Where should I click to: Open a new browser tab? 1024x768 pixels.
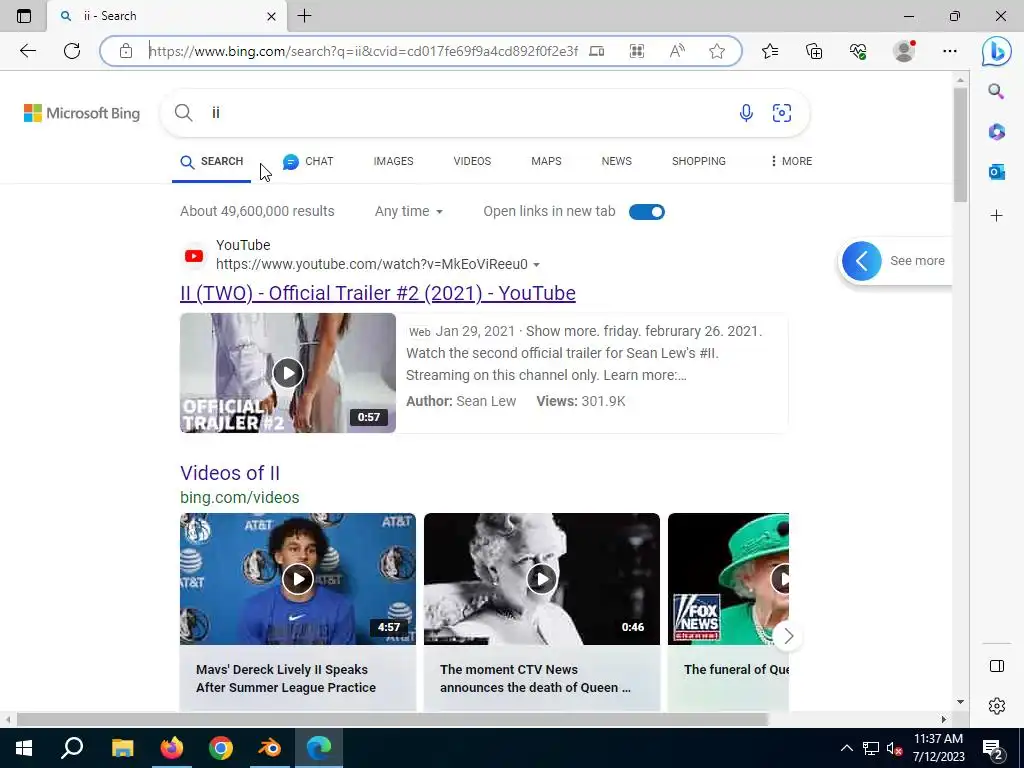(x=304, y=16)
